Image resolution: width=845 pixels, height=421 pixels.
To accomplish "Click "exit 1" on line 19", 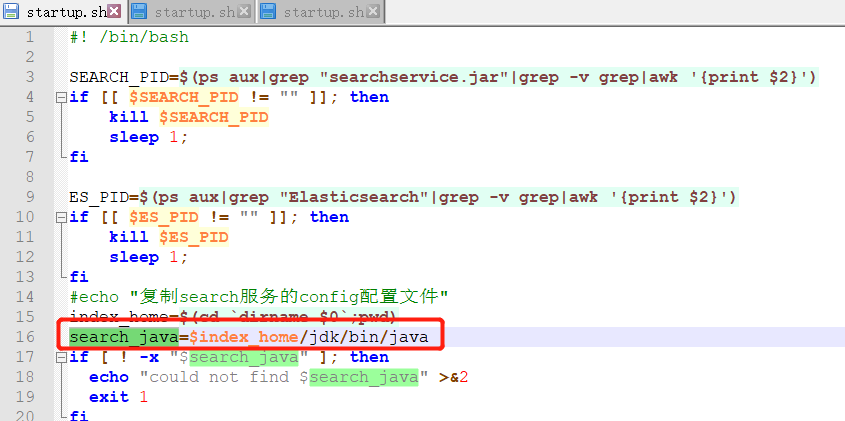I will tap(118, 397).
